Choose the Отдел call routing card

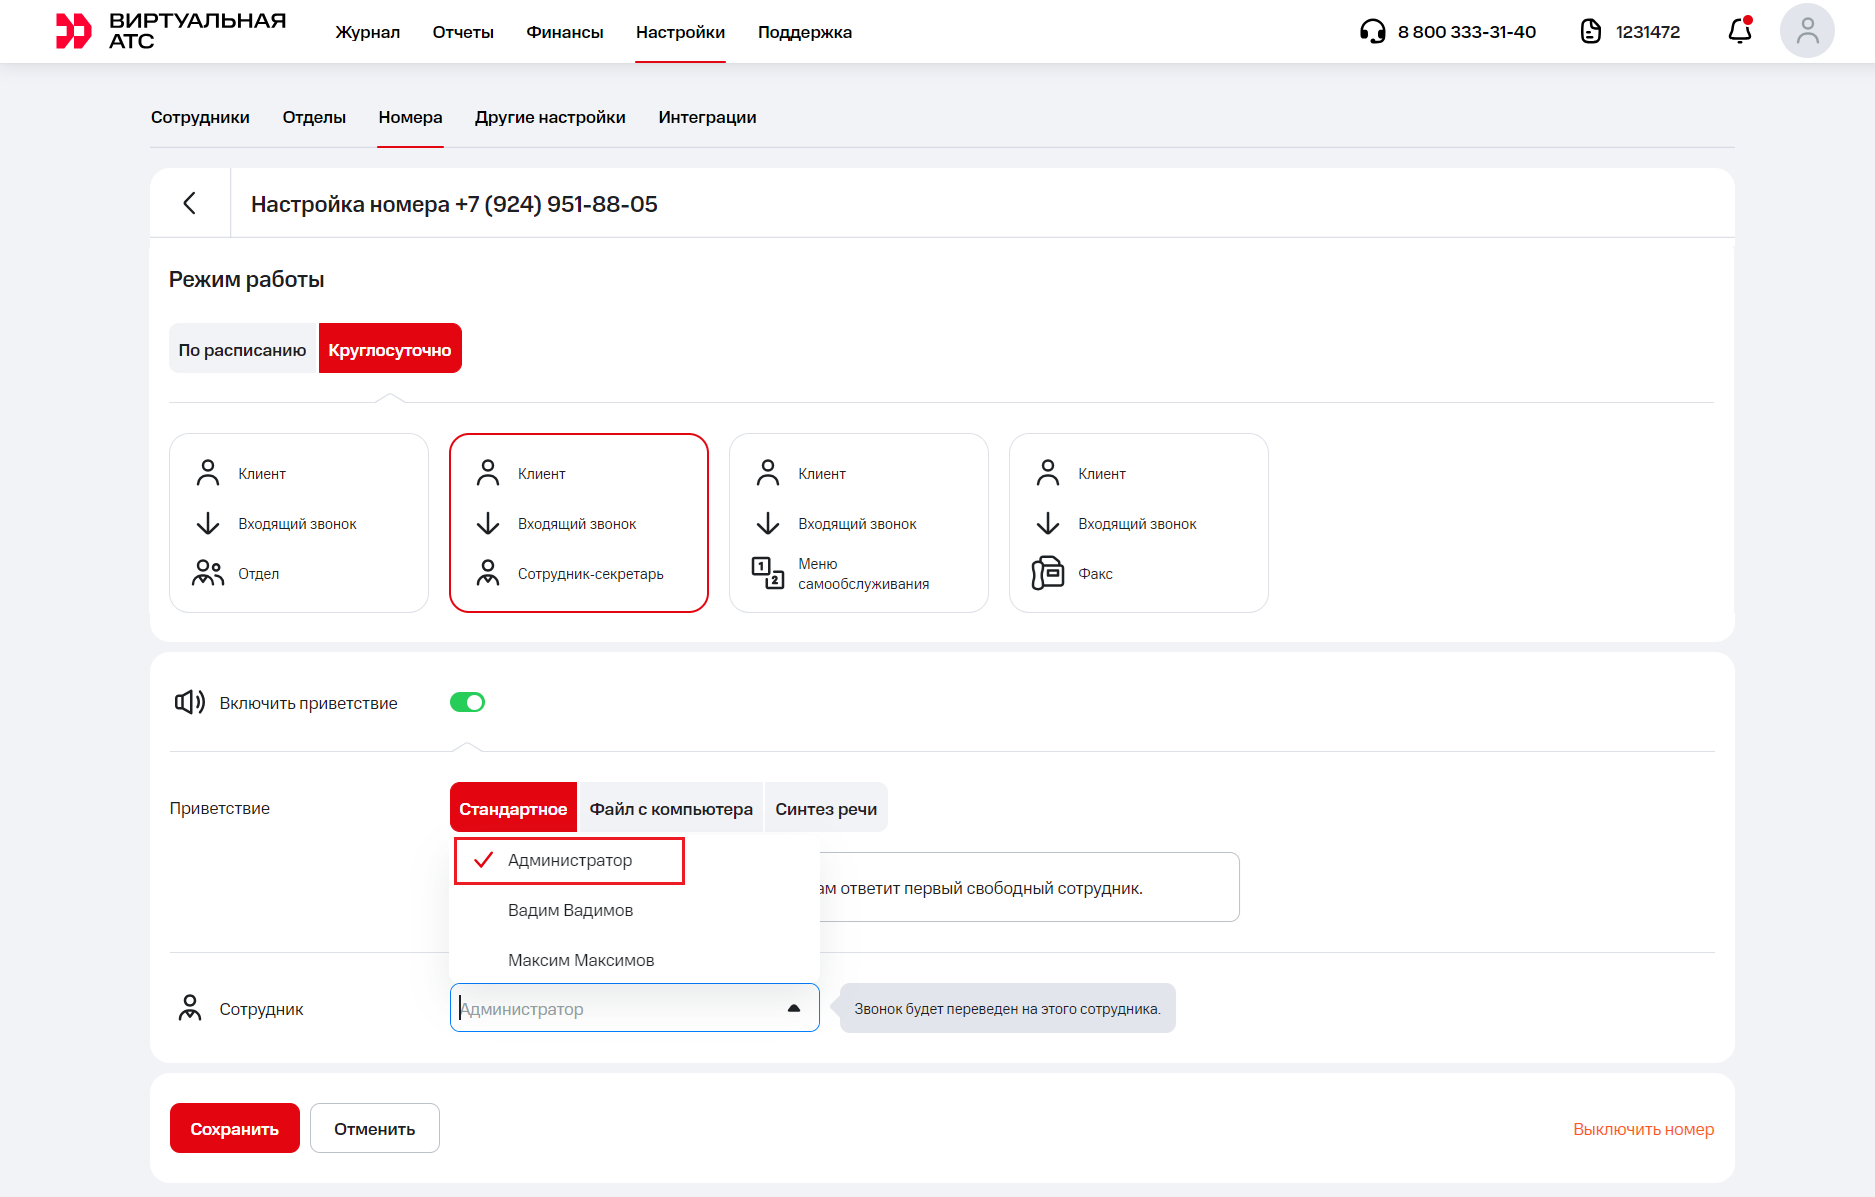298,523
